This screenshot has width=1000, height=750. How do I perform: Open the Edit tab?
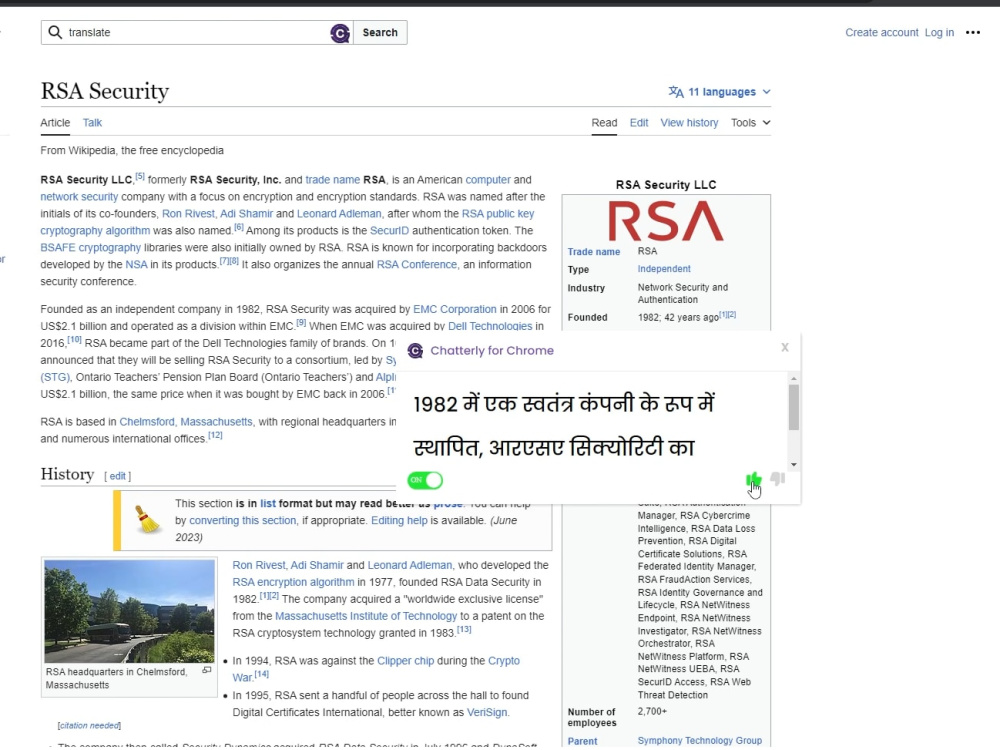[639, 122]
